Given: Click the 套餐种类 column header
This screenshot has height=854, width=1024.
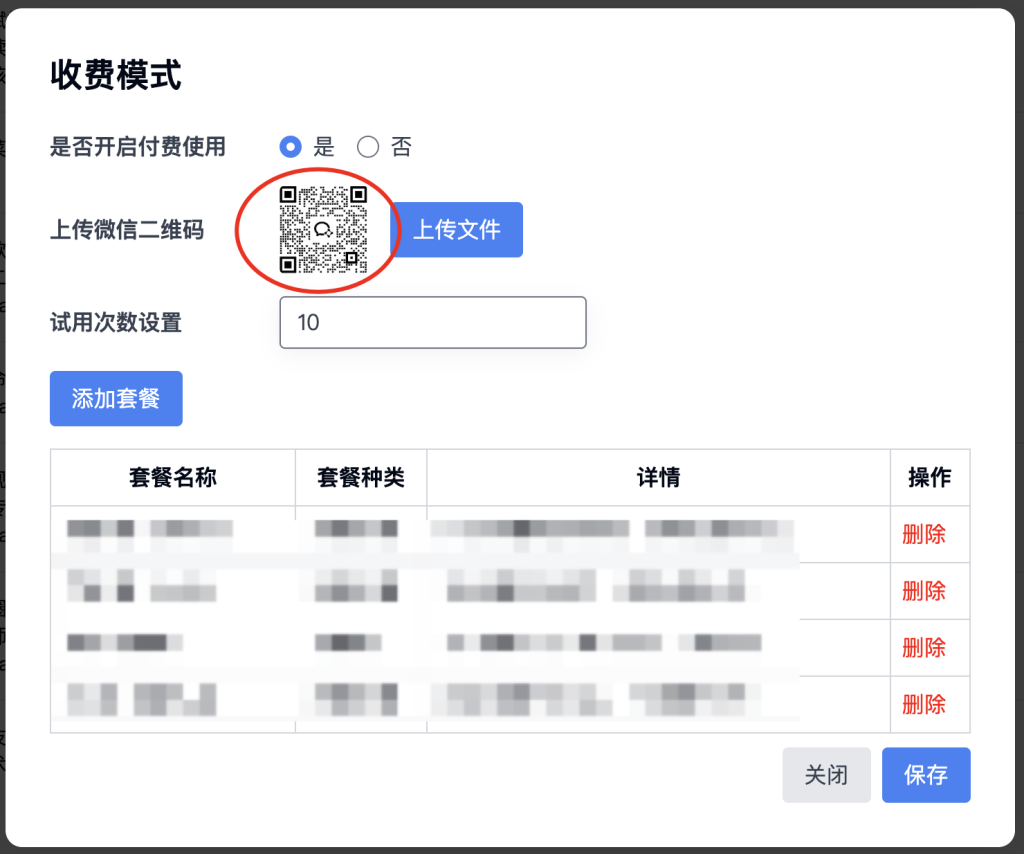Looking at the screenshot, I should [x=361, y=477].
